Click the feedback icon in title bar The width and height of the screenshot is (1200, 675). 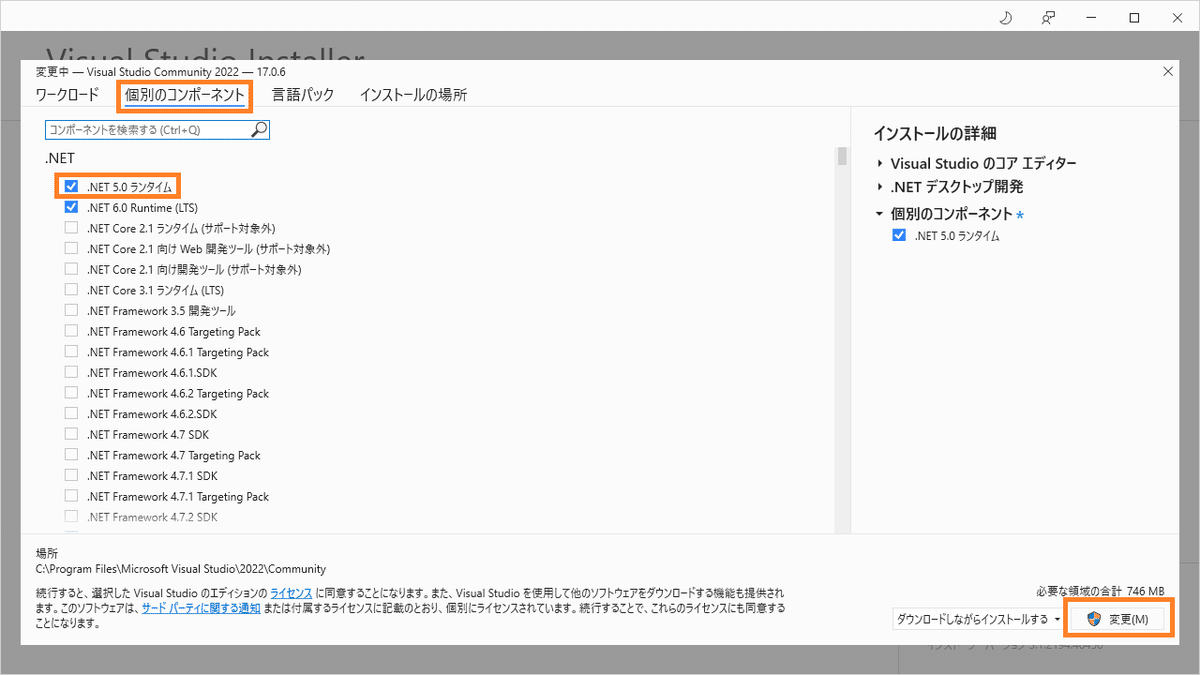click(x=1048, y=17)
